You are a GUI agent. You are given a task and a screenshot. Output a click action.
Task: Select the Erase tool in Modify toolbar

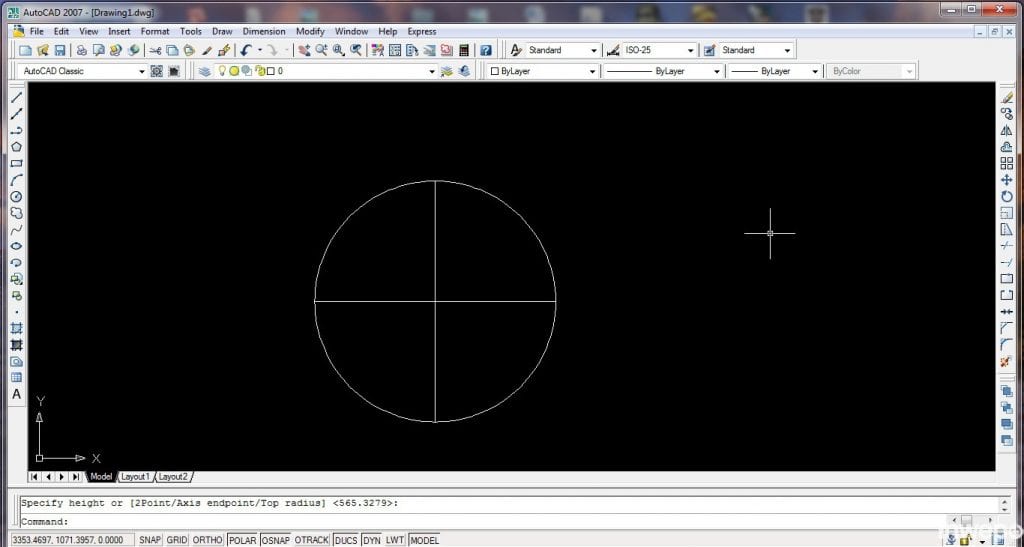tap(1007, 98)
